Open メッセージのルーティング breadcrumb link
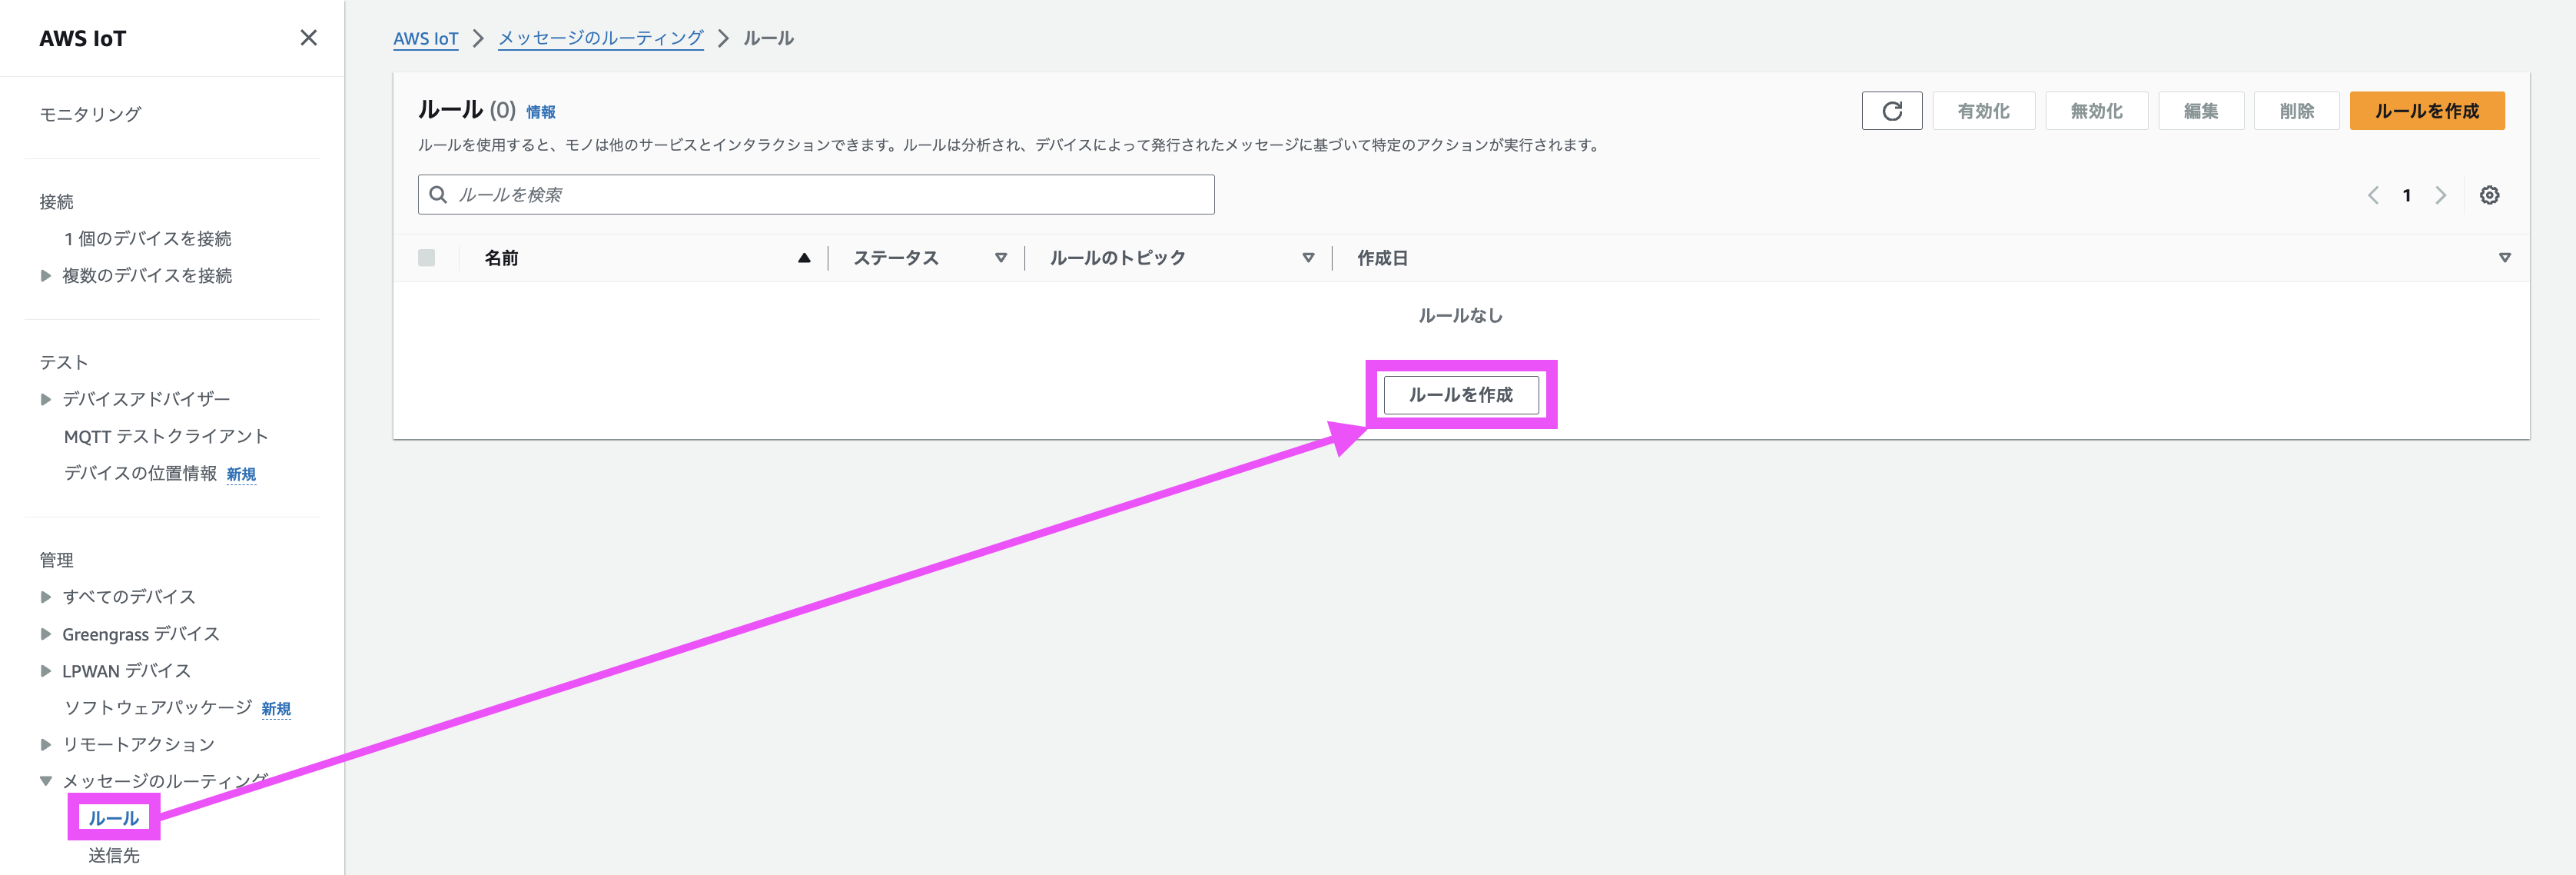The width and height of the screenshot is (2576, 875). point(600,38)
